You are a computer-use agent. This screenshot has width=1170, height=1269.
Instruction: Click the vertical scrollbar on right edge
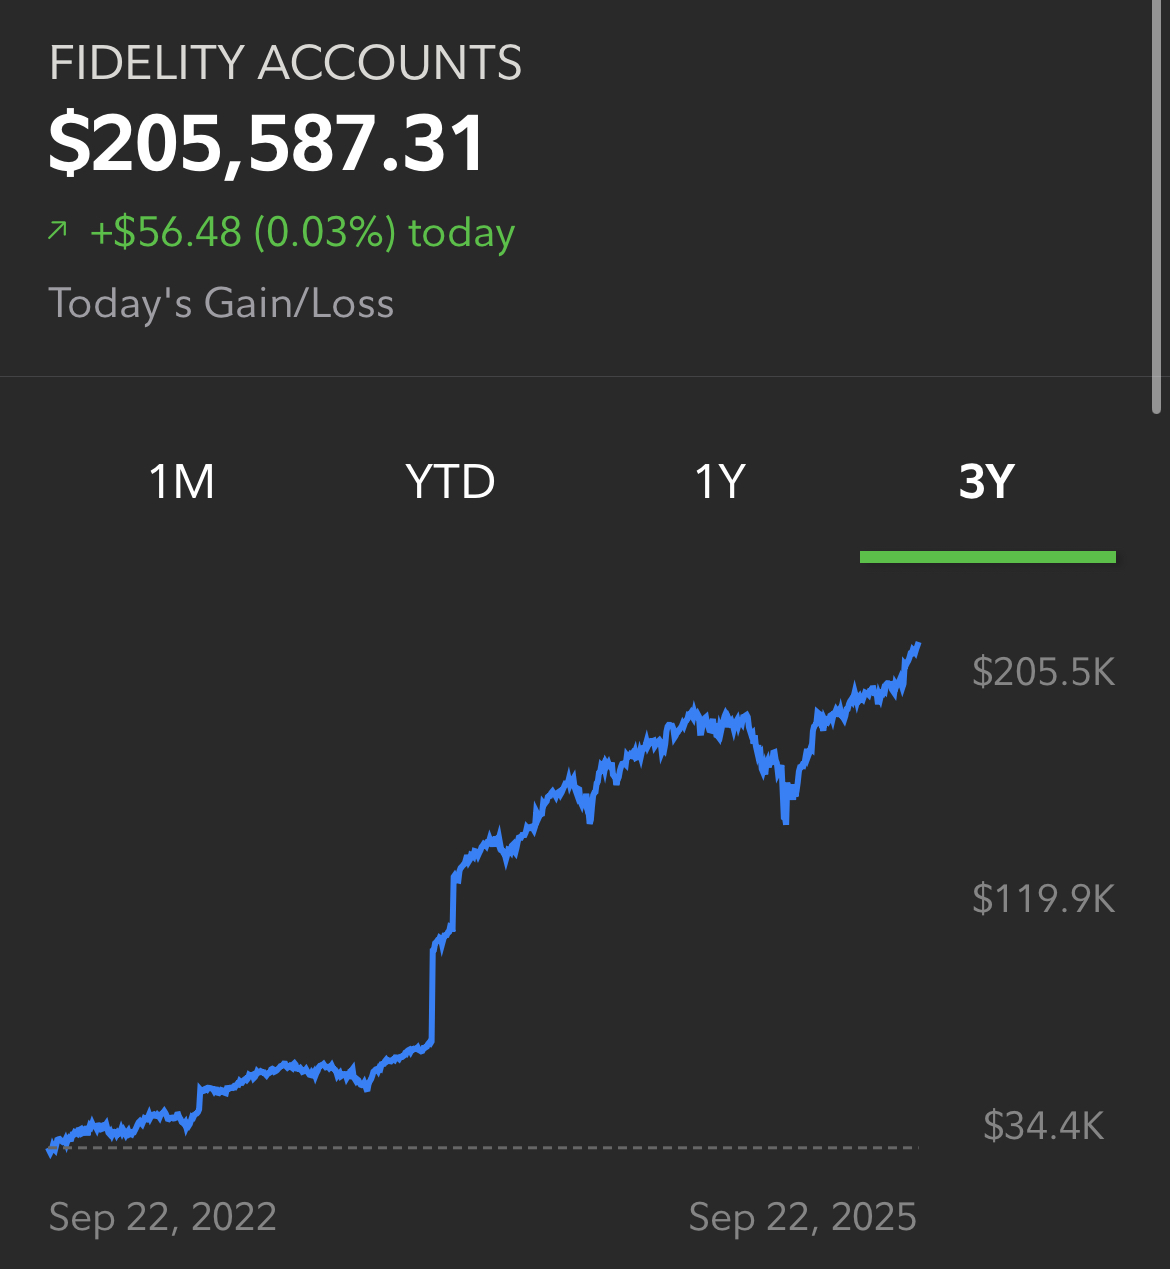pyautogui.click(x=1157, y=205)
